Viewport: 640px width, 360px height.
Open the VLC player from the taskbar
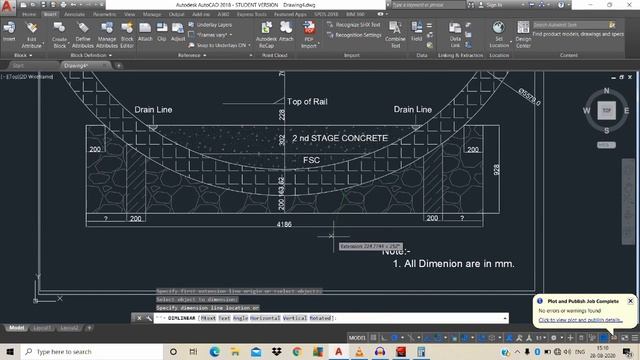pyautogui.click(x=359, y=351)
